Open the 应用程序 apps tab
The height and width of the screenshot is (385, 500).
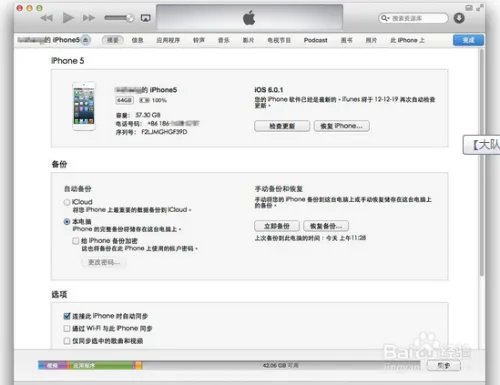click(x=168, y=40)
